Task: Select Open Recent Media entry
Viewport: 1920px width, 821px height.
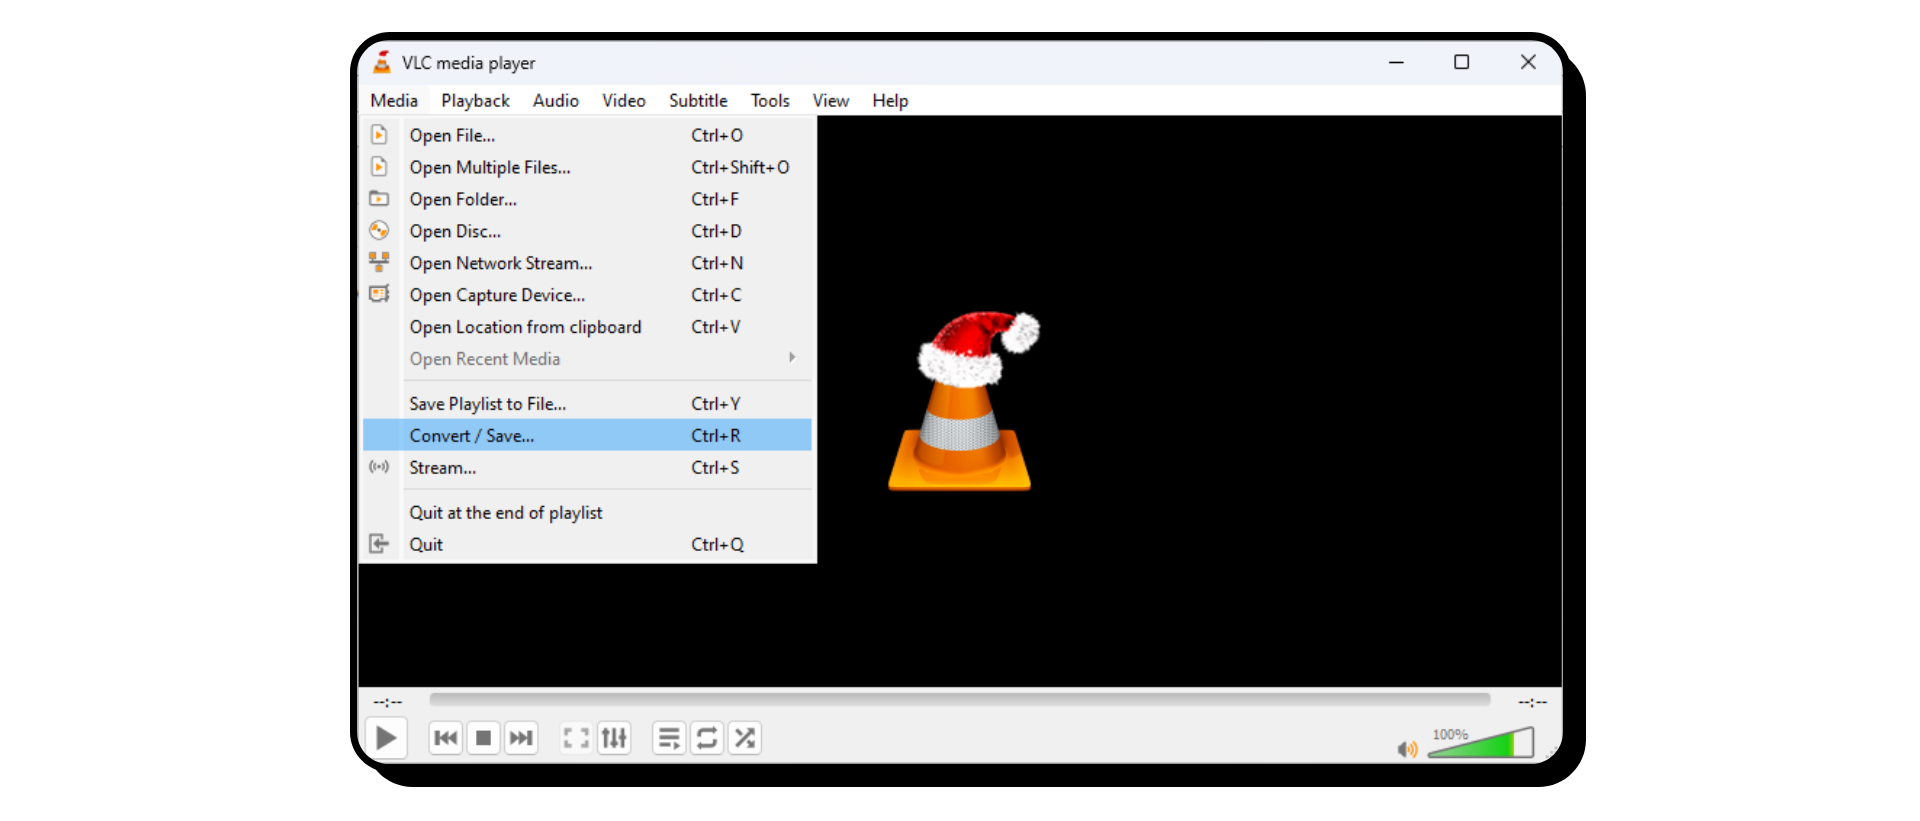Action: pos(587,359)
